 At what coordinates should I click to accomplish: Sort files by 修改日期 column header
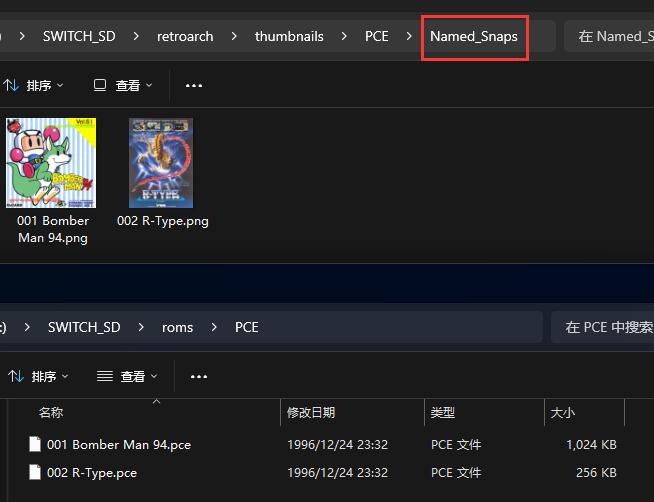311,412
